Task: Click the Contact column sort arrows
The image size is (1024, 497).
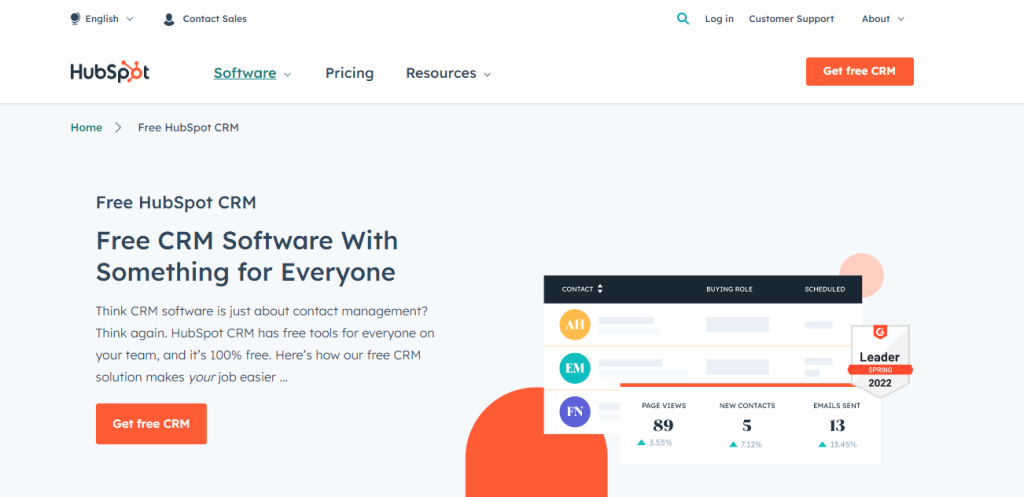Action: tap(600, 289)
